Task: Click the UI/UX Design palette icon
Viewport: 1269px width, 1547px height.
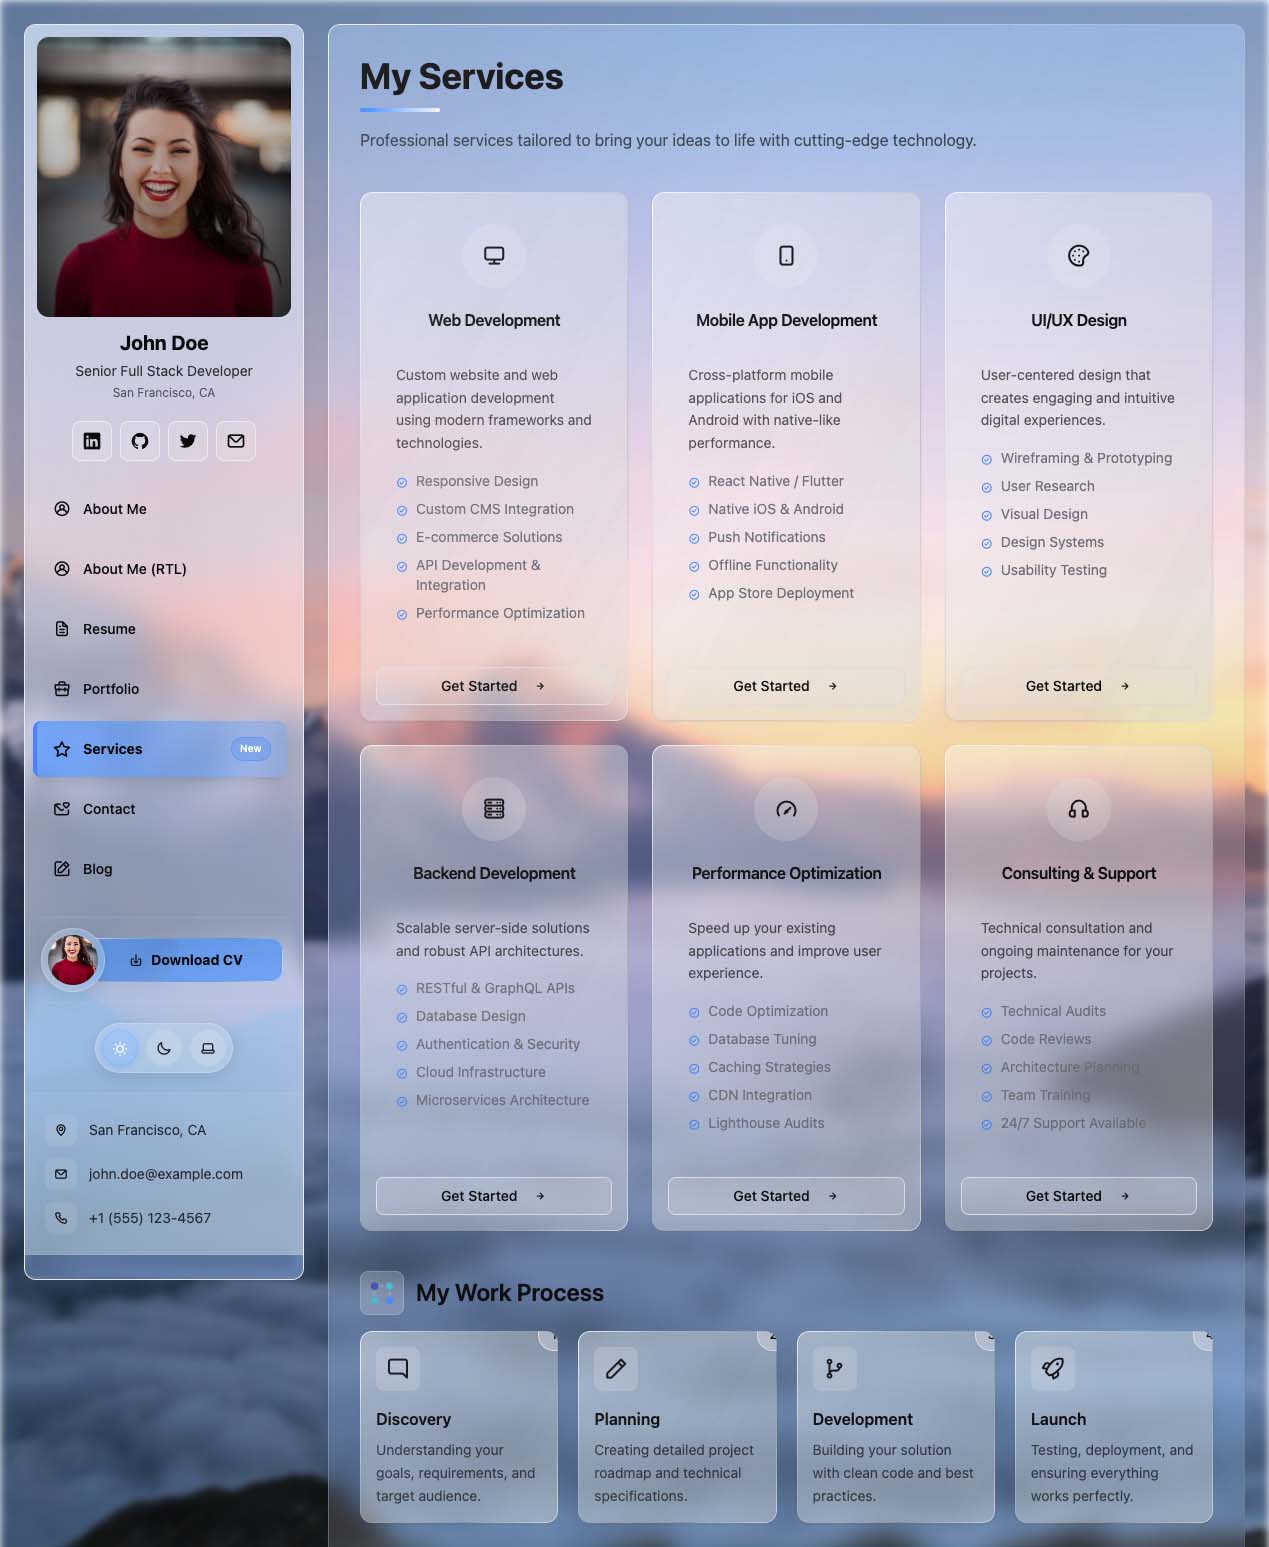Action: tap(1078, 256)
